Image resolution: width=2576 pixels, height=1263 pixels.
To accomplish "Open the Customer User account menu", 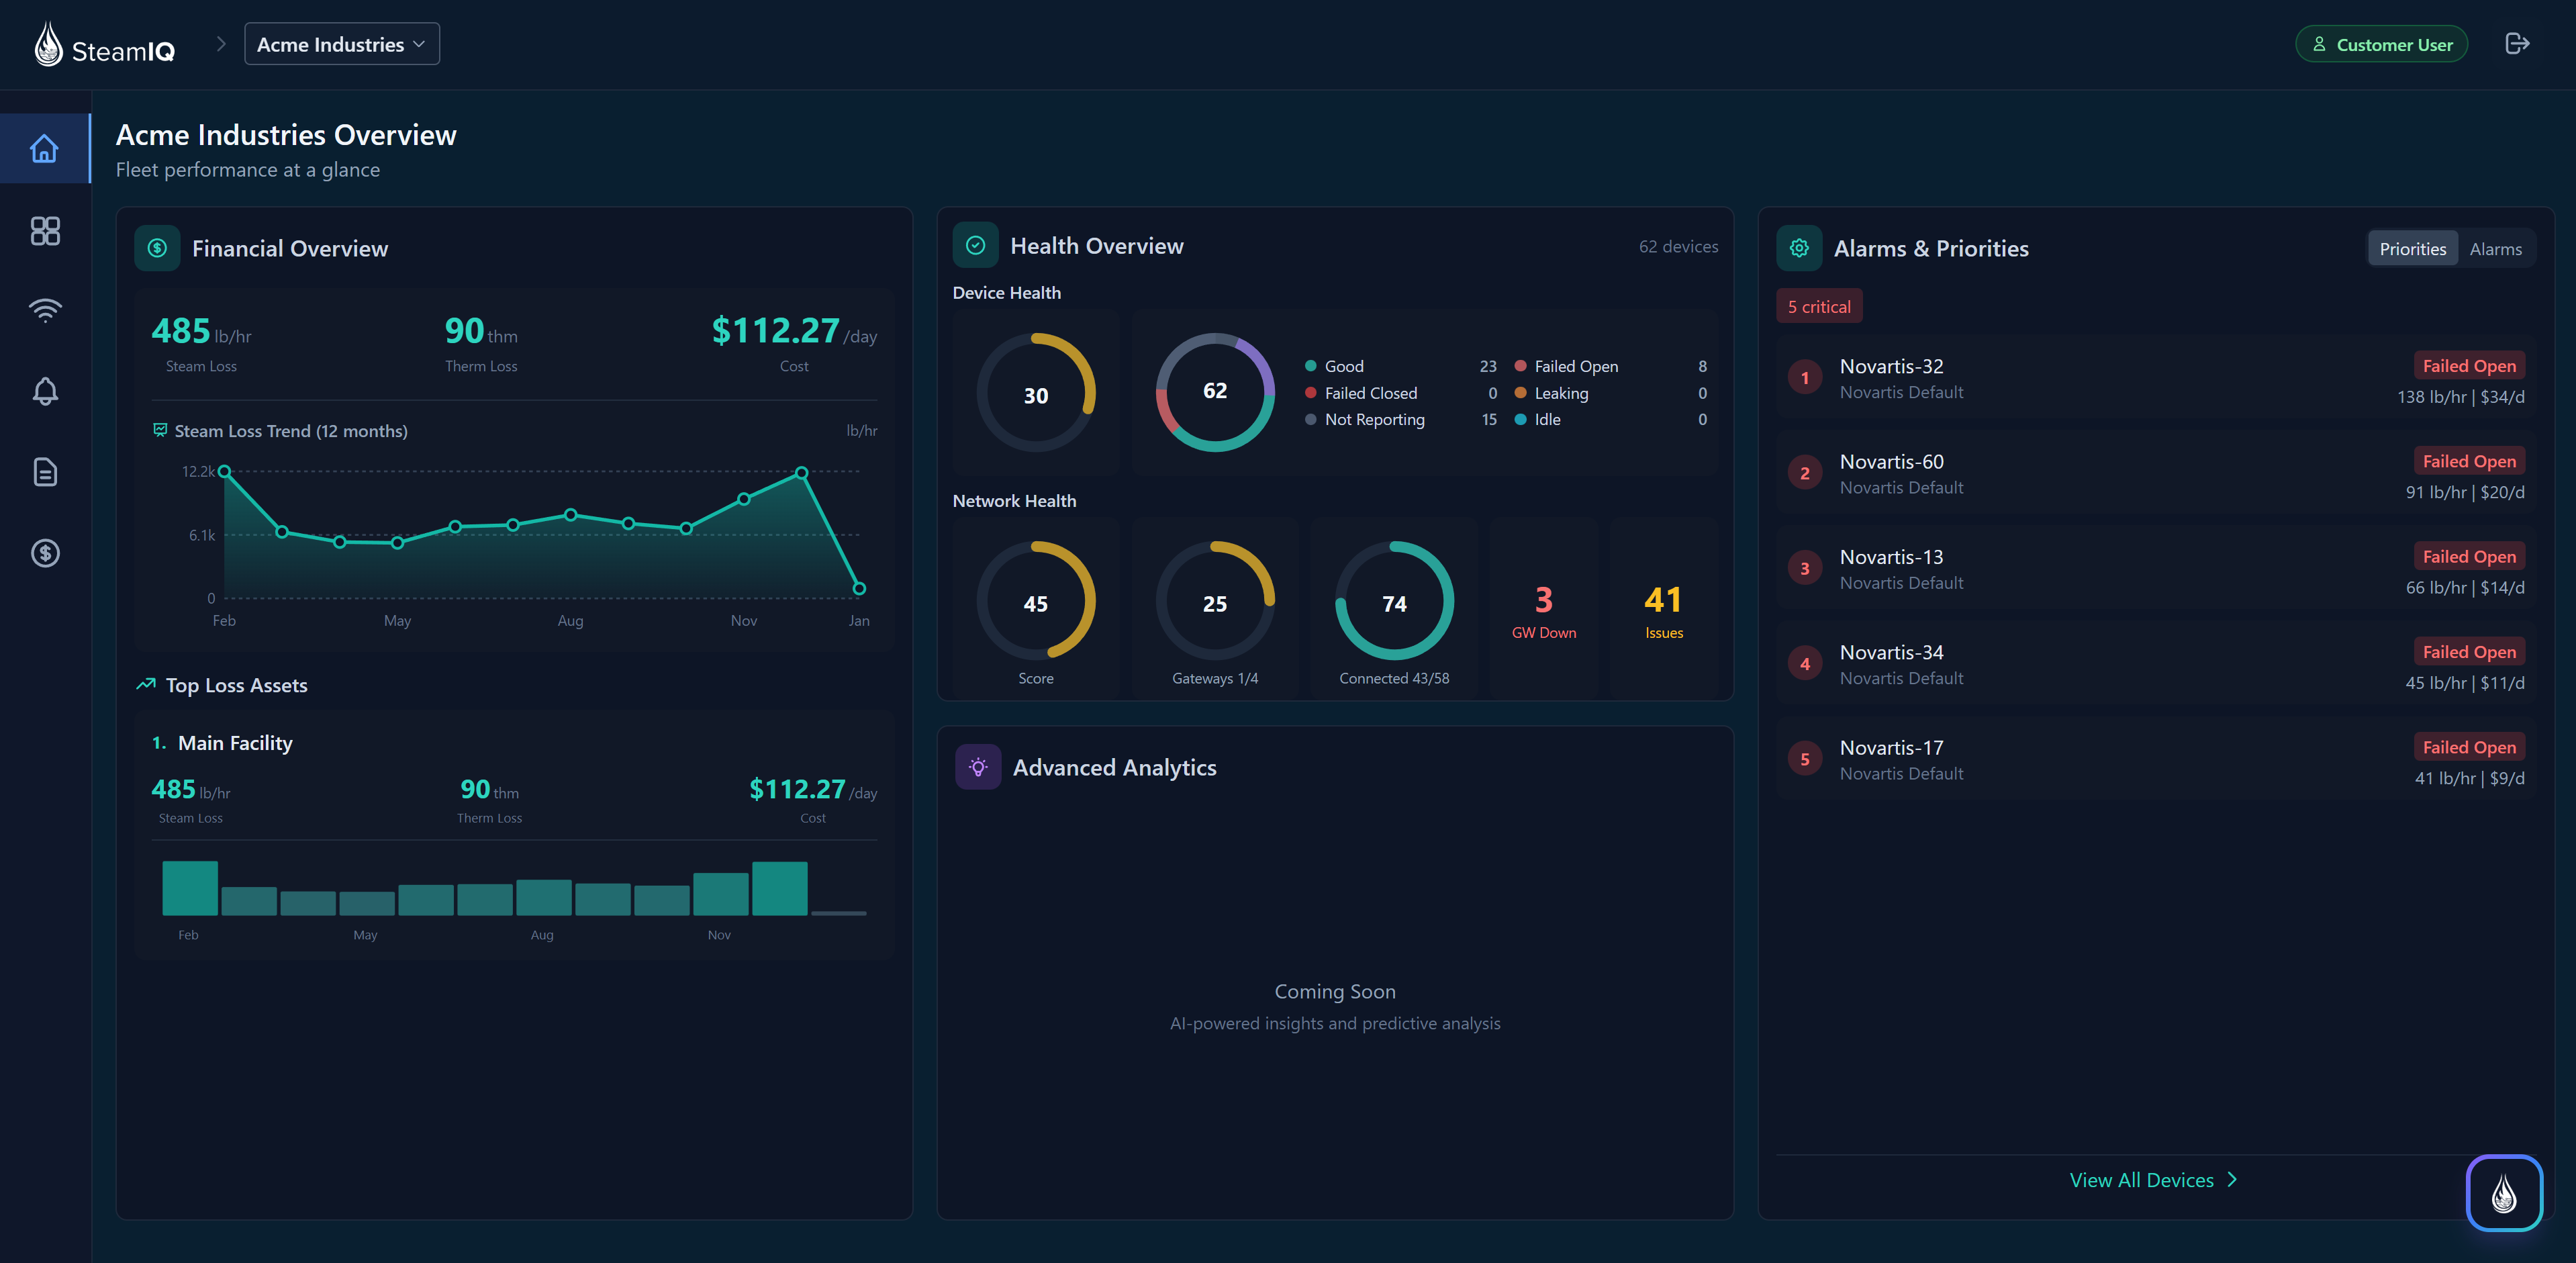I will (x=2381, y=43).
